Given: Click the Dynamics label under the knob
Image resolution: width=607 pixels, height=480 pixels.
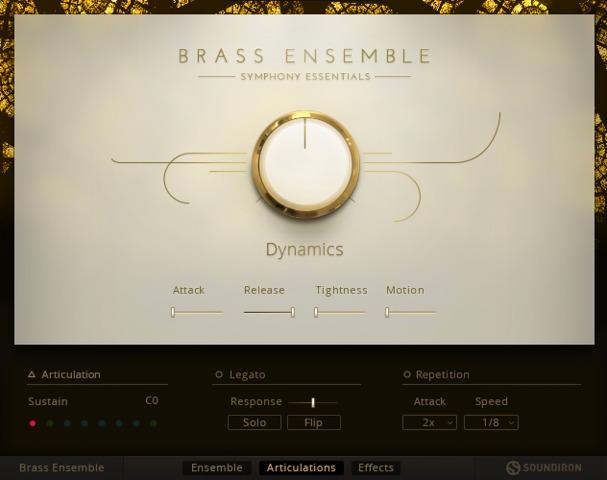Looking at the screenshot, I should tap(304, 250).
